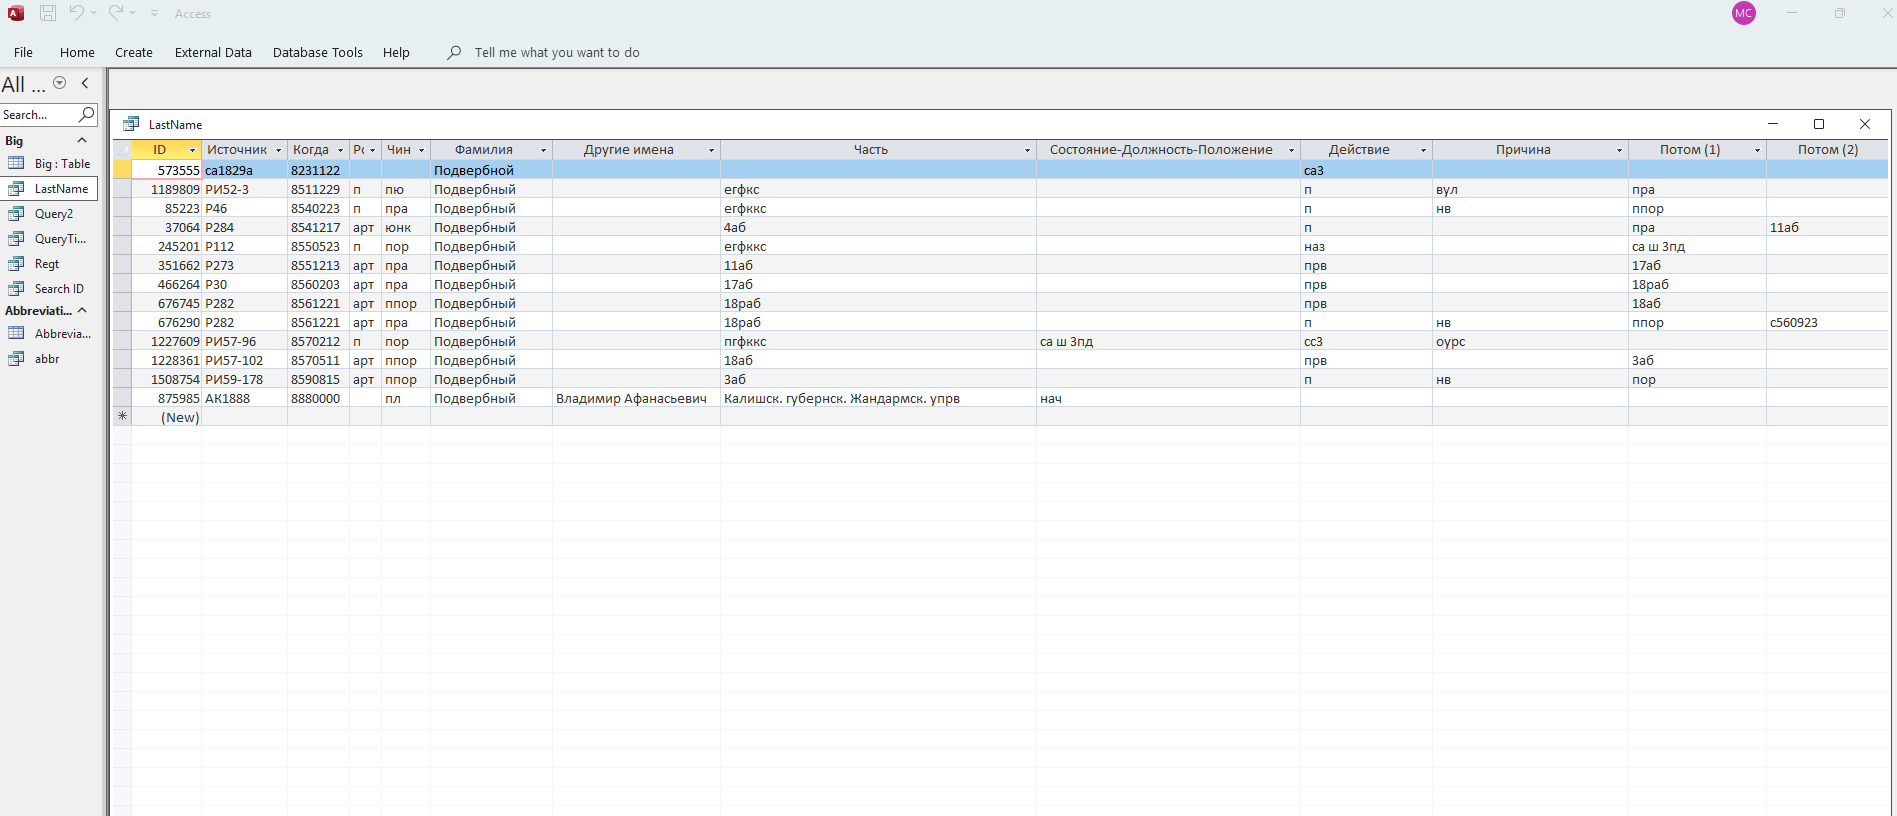Viewport: 1897px width, 816px height.
Task: Open Regt query in navigation pane
Action: point(49,263)
